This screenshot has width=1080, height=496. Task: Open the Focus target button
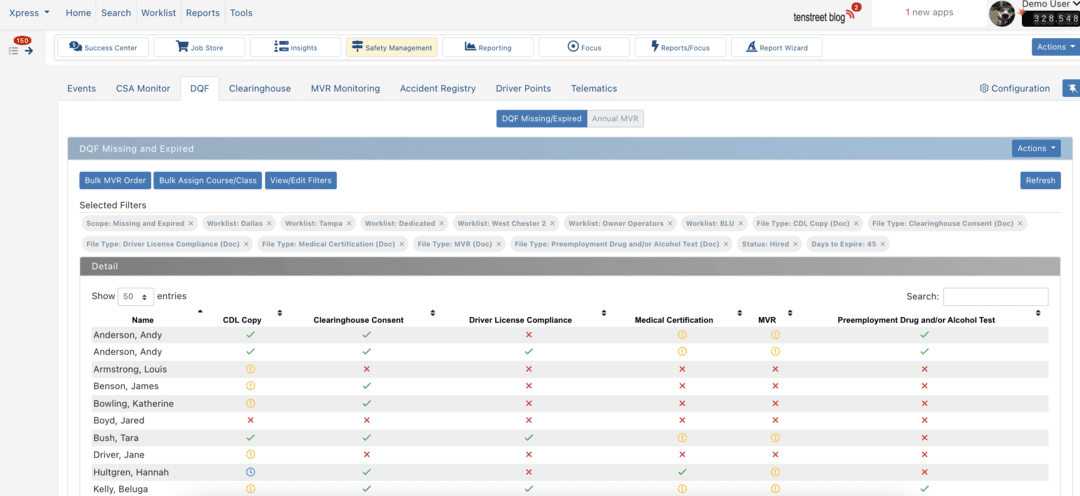pyautogui.click(x=584, y=47)
